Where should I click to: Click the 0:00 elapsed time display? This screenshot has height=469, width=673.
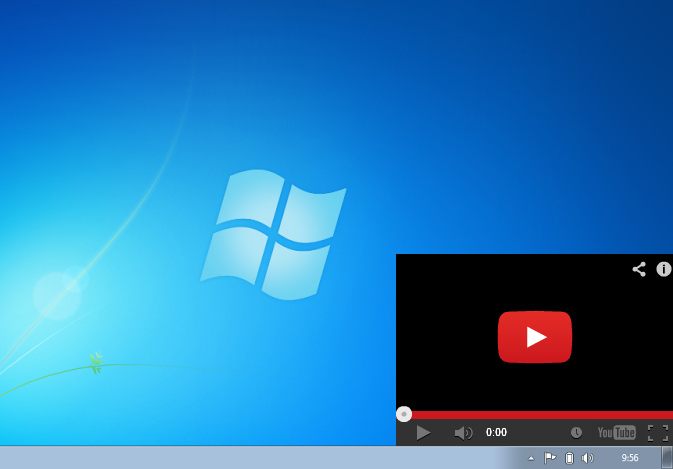click(496, 432)
